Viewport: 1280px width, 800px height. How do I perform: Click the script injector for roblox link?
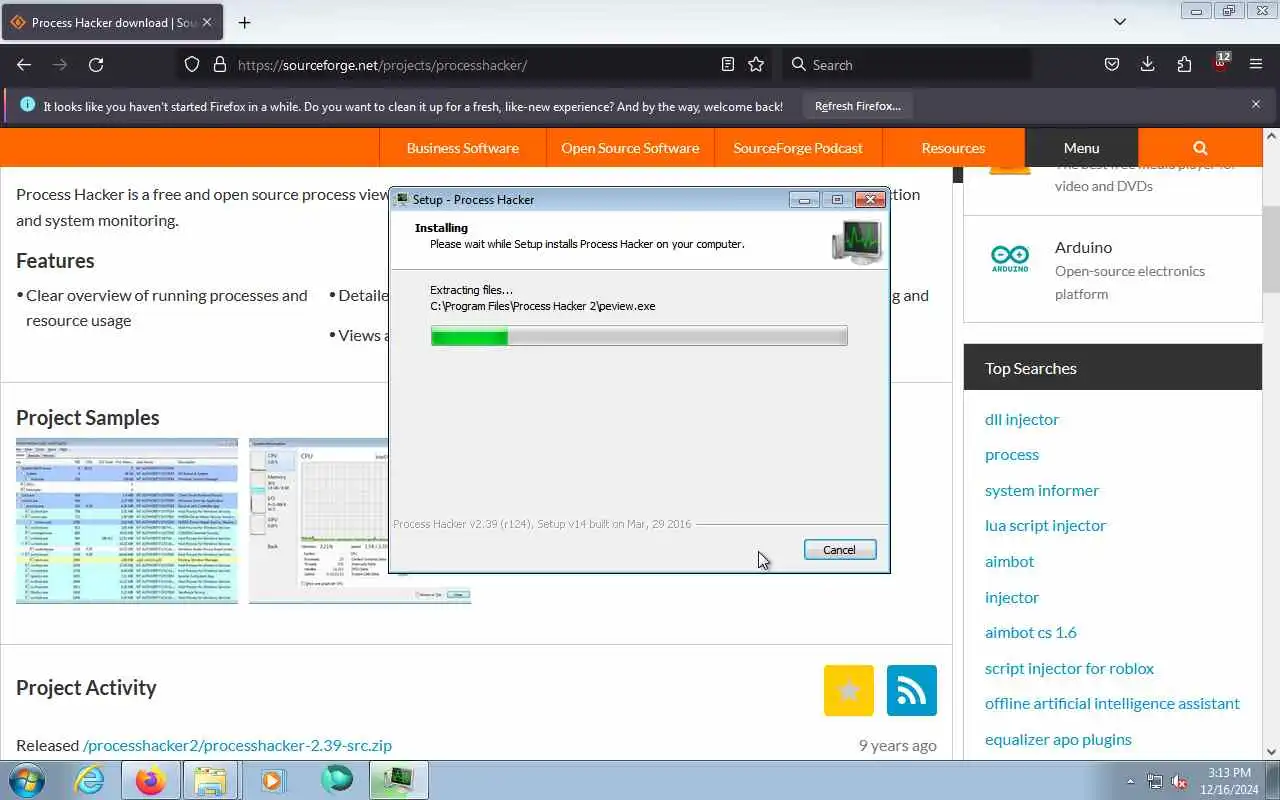click(x=1069, y=668)
